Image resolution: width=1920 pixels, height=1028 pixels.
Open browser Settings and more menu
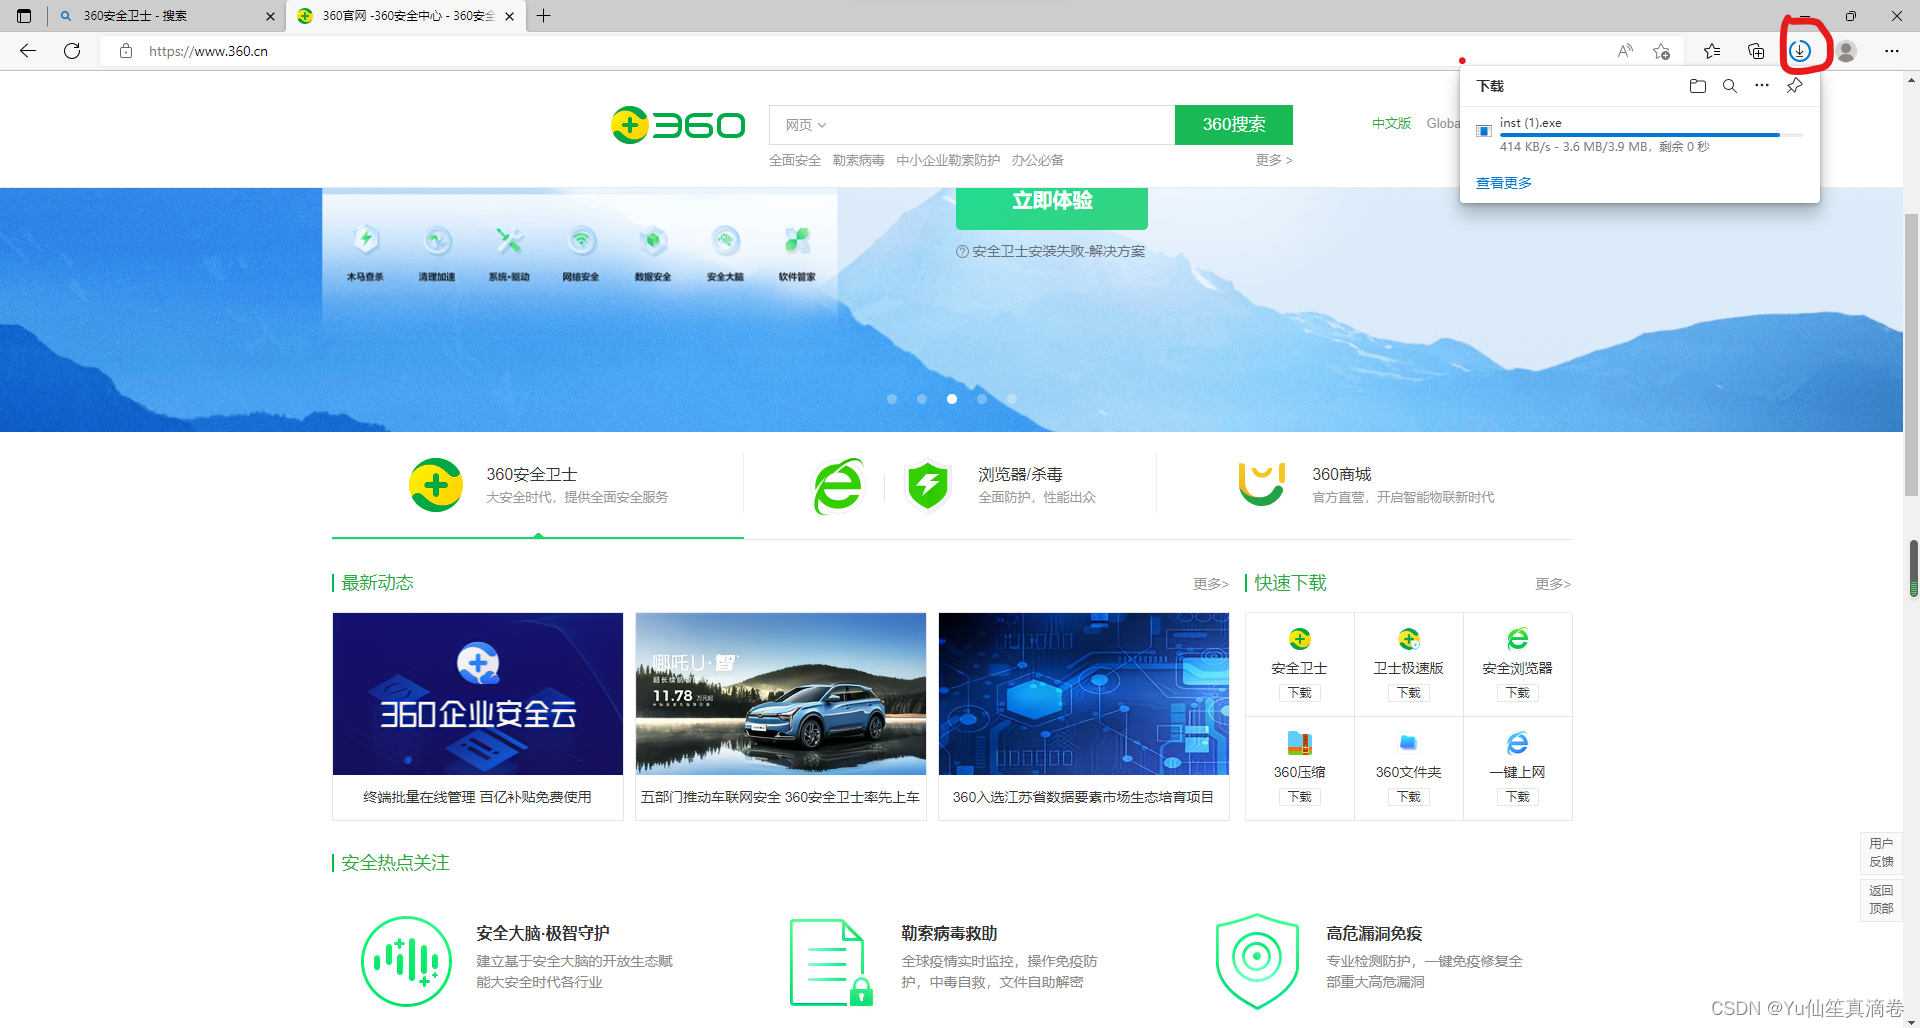[1892, 51]
